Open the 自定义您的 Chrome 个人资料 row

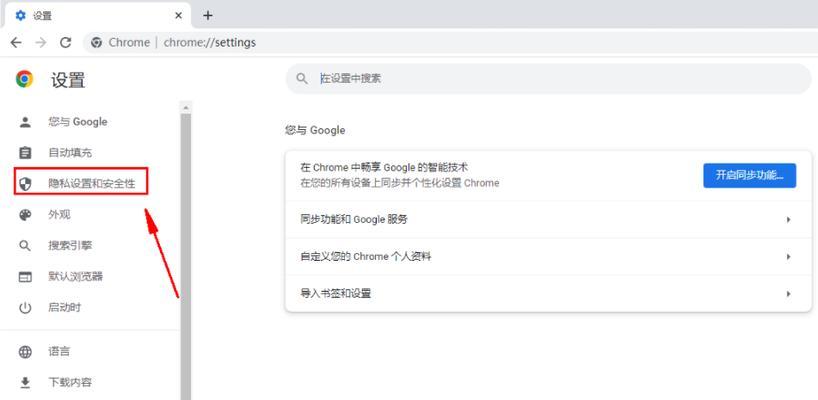pos(548,257)
